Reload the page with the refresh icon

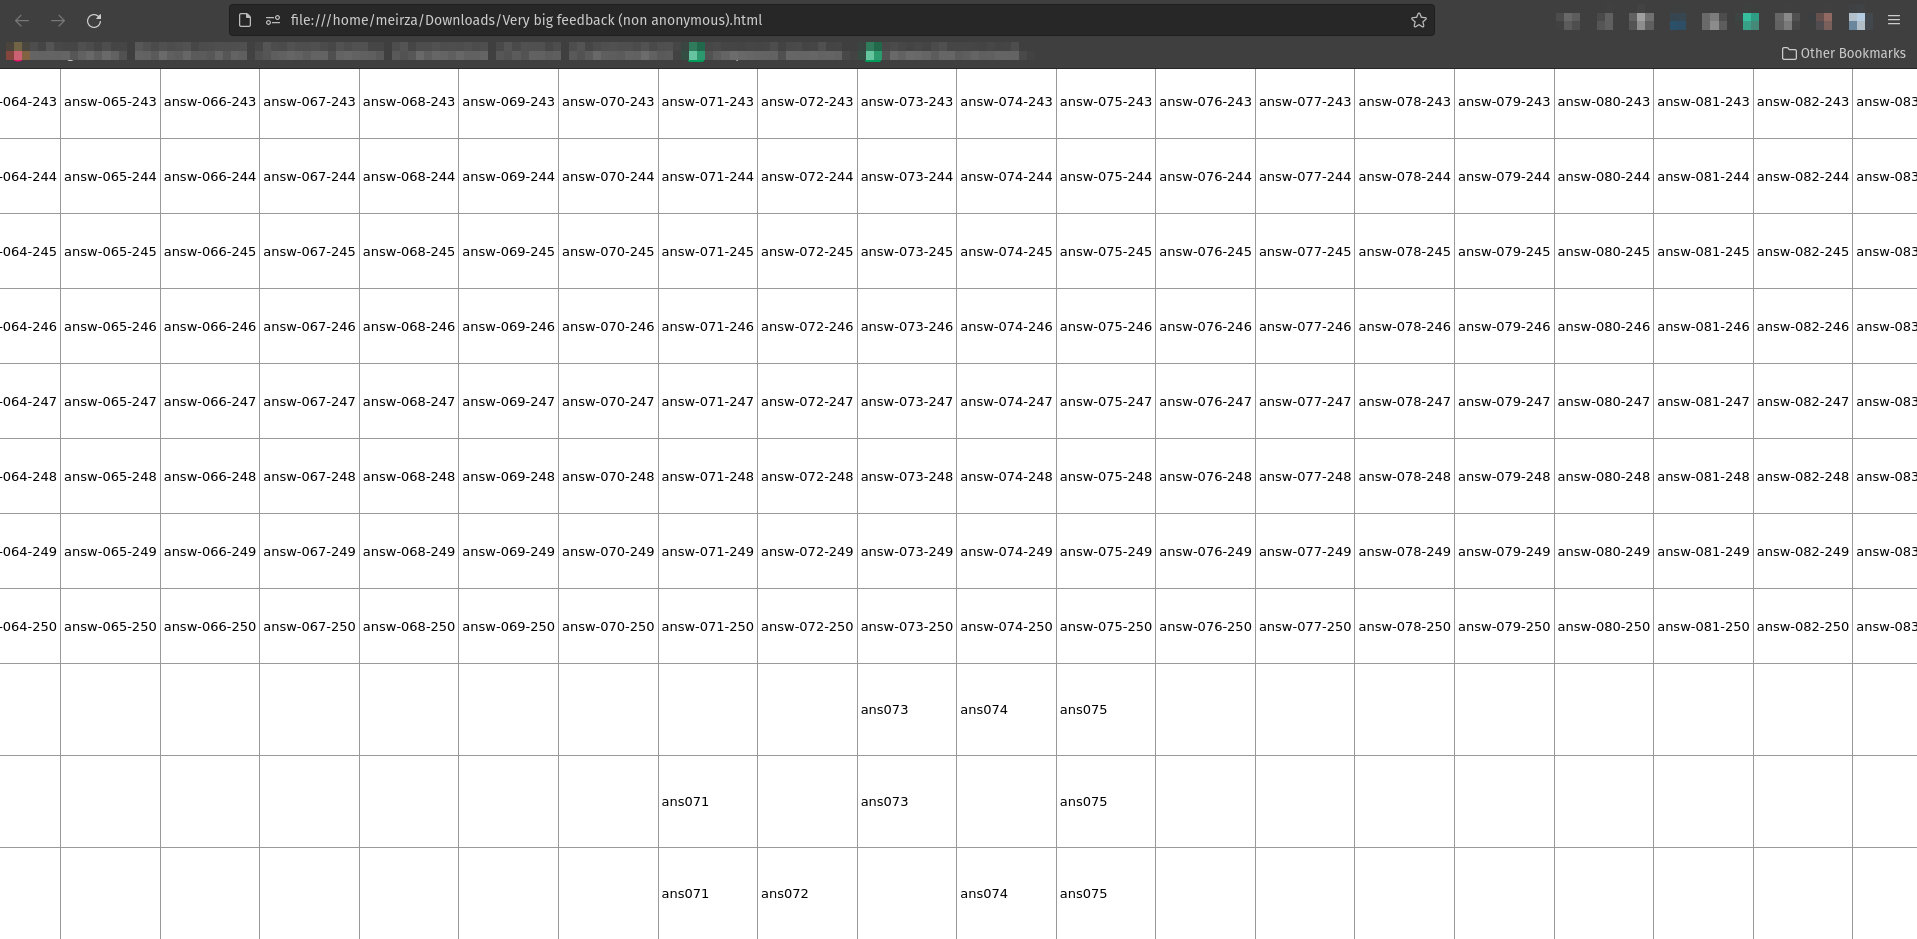(x=94, y=20)
